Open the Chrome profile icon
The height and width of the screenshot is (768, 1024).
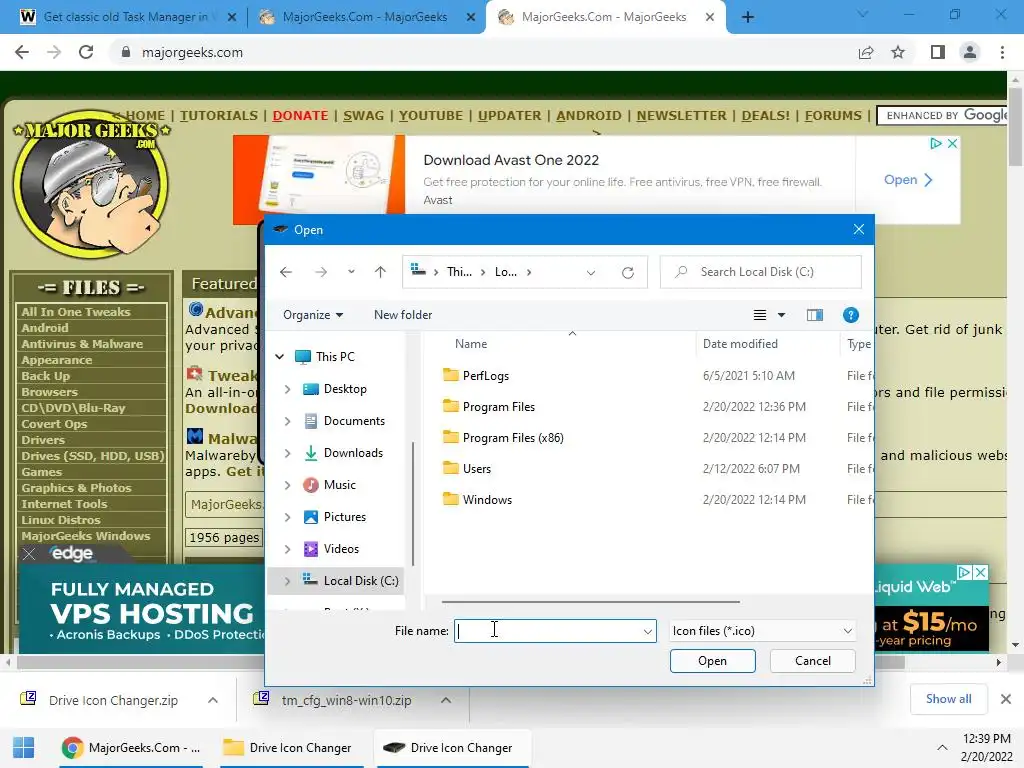970,52
